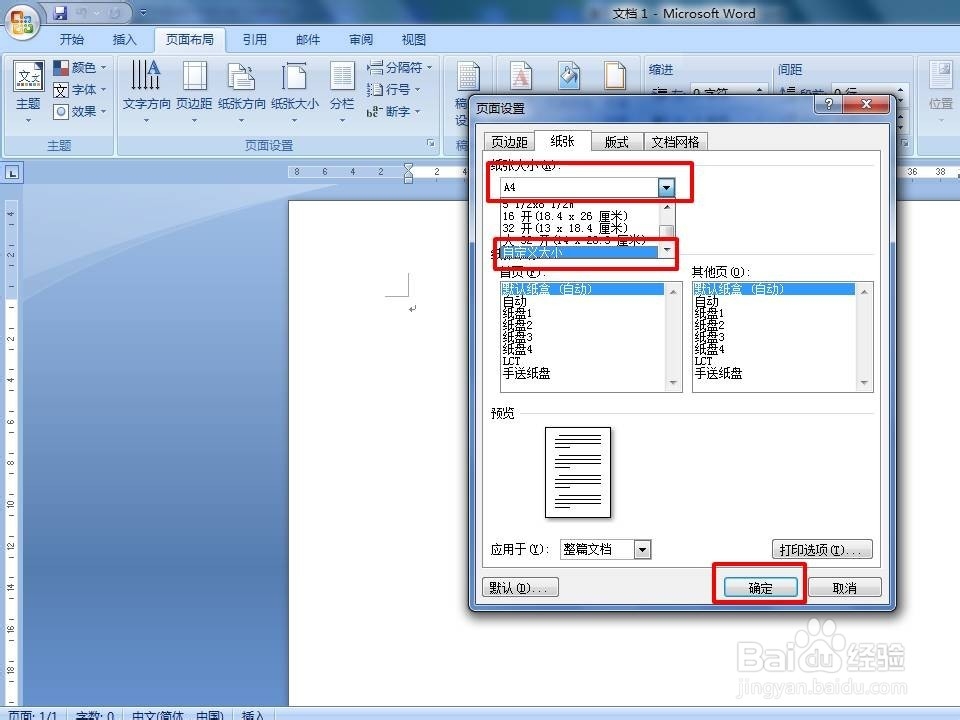Open the 应用于 apply-to dropdown
The height and width of the screenshot is (720, 960).
click(x=643, y=549)
